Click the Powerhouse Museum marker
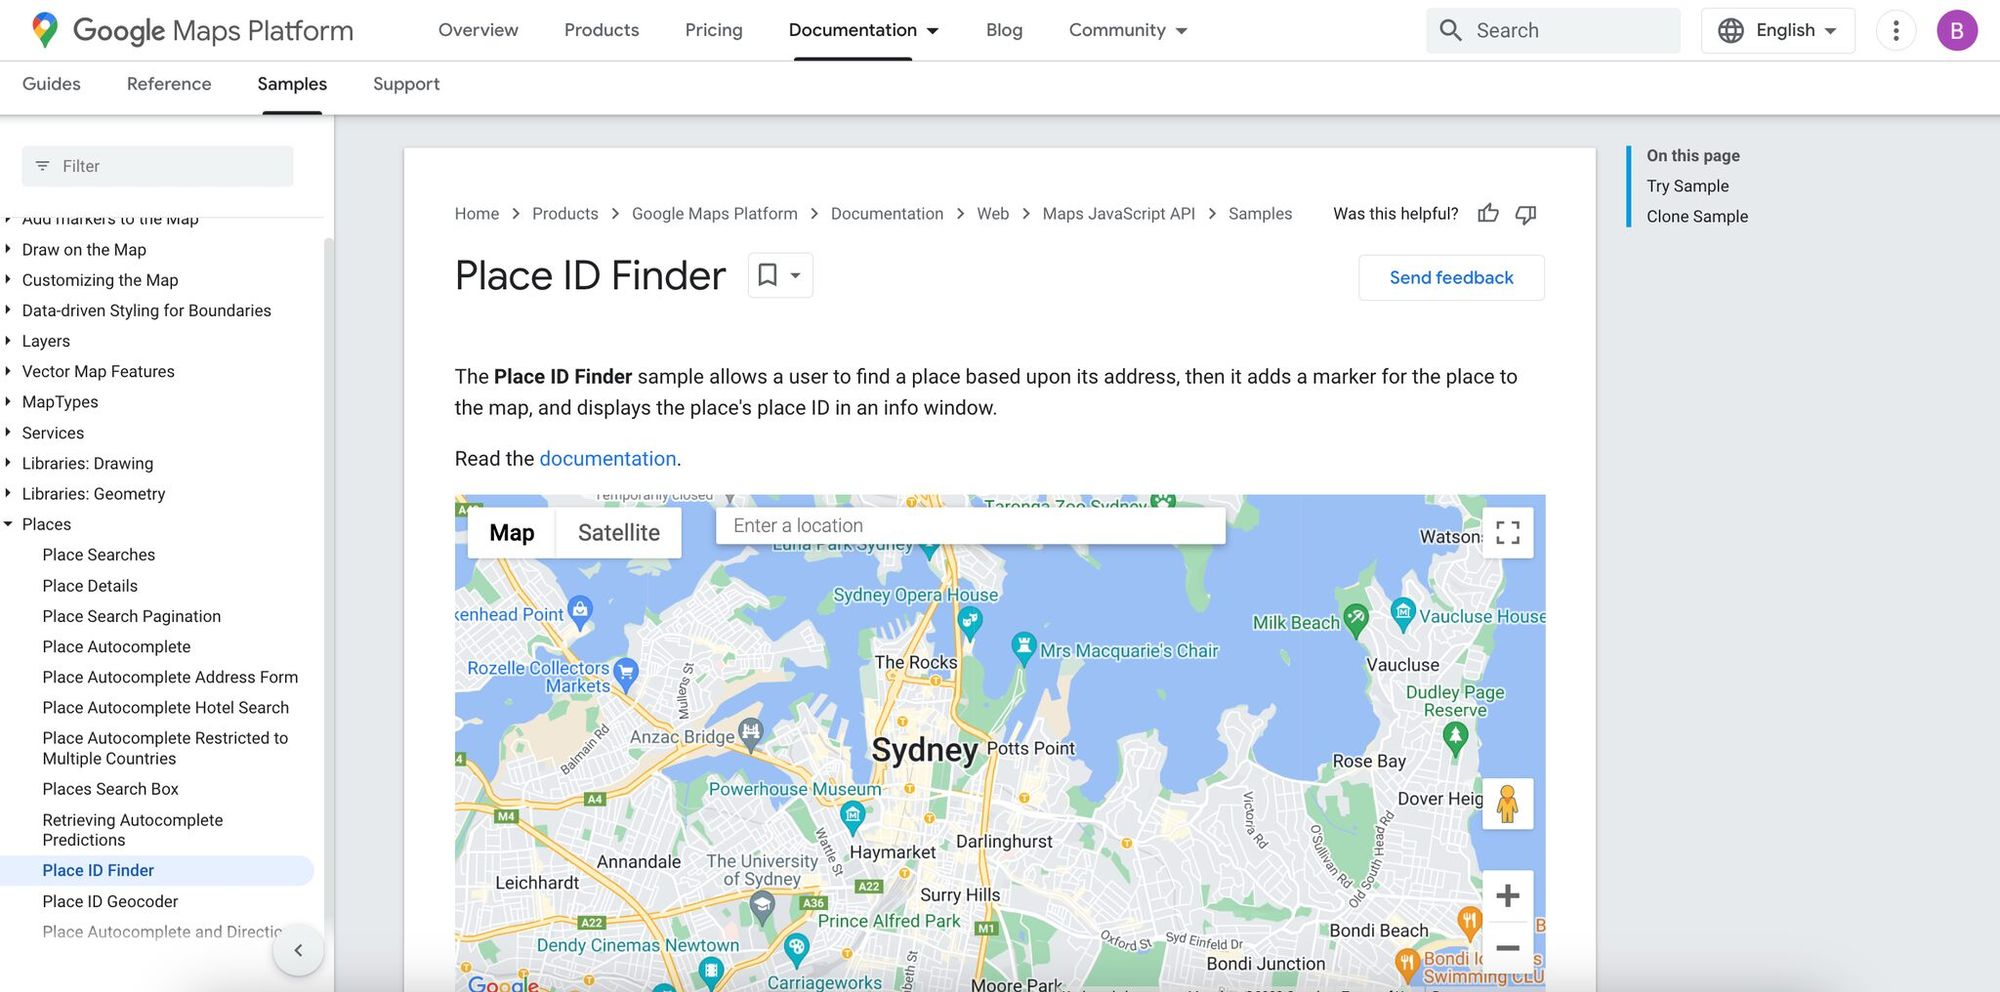2000x992 pixels. coord(852,817)
